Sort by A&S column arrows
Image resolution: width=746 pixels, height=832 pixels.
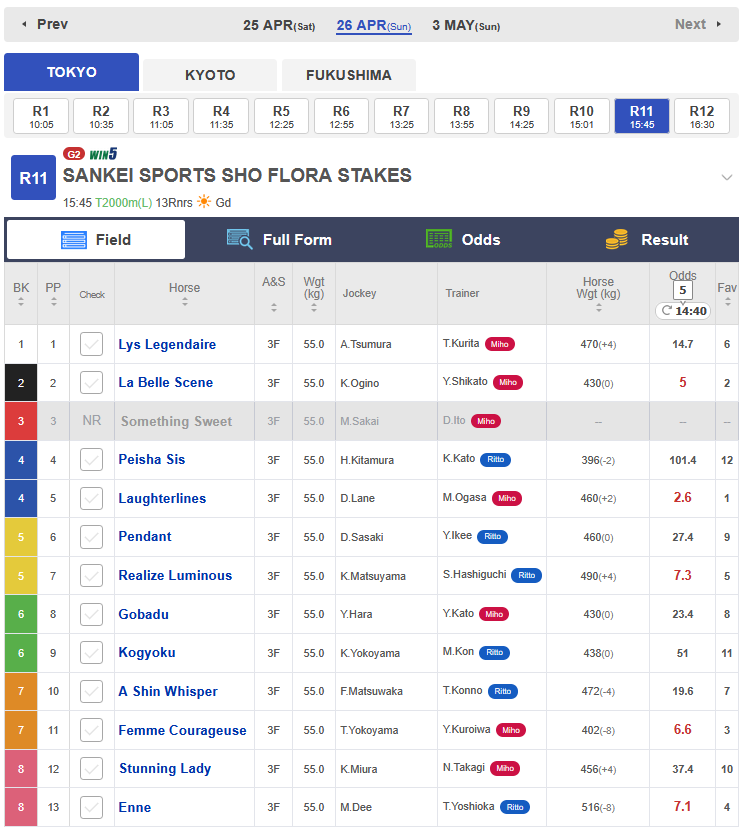[x=274, y=307]
